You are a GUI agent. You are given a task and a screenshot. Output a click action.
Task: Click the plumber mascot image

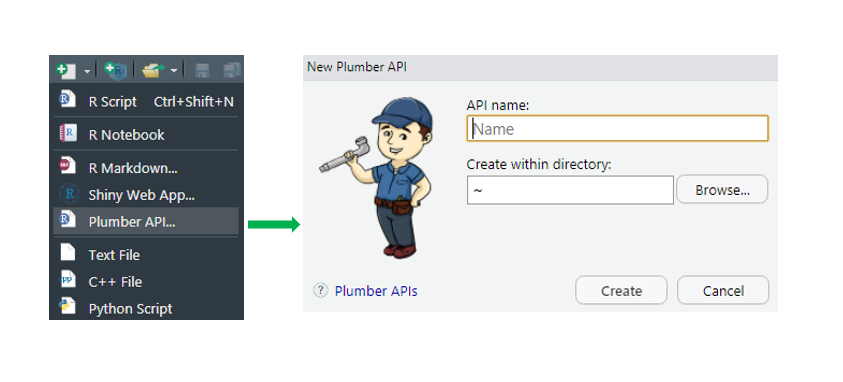pos(377,178)
